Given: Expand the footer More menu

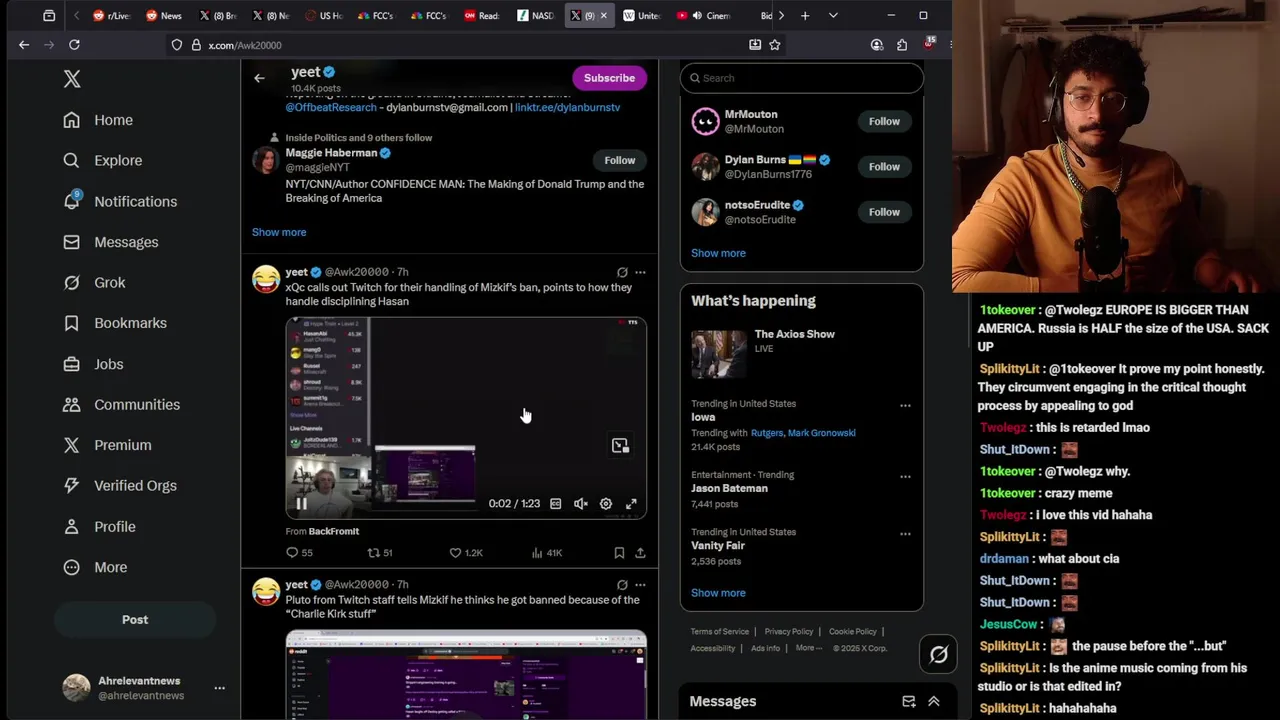Looking at the screenshot, I should (808, 648).
